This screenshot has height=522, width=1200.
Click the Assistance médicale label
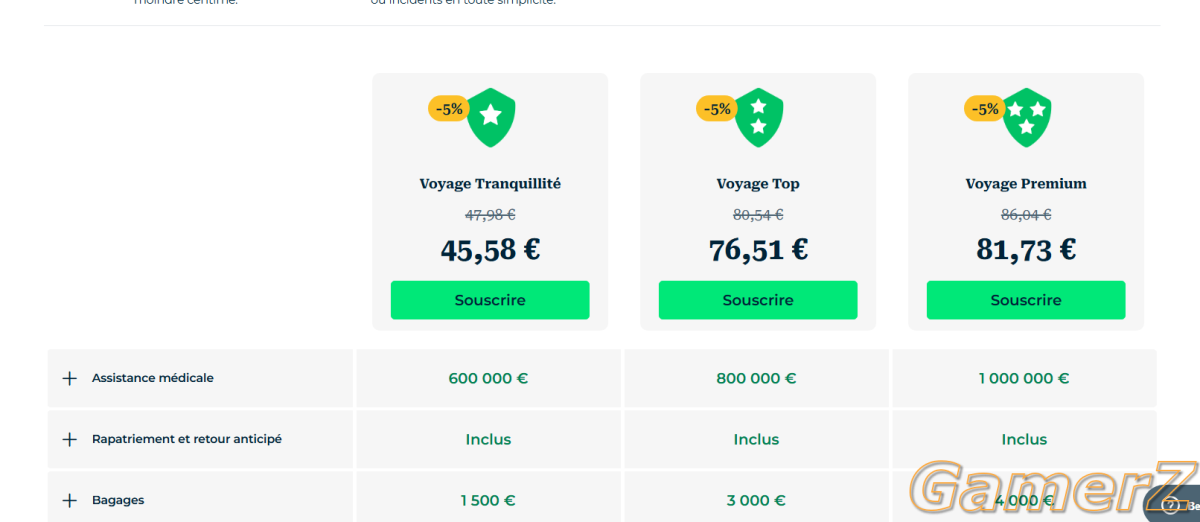click(x=153, y=378)
